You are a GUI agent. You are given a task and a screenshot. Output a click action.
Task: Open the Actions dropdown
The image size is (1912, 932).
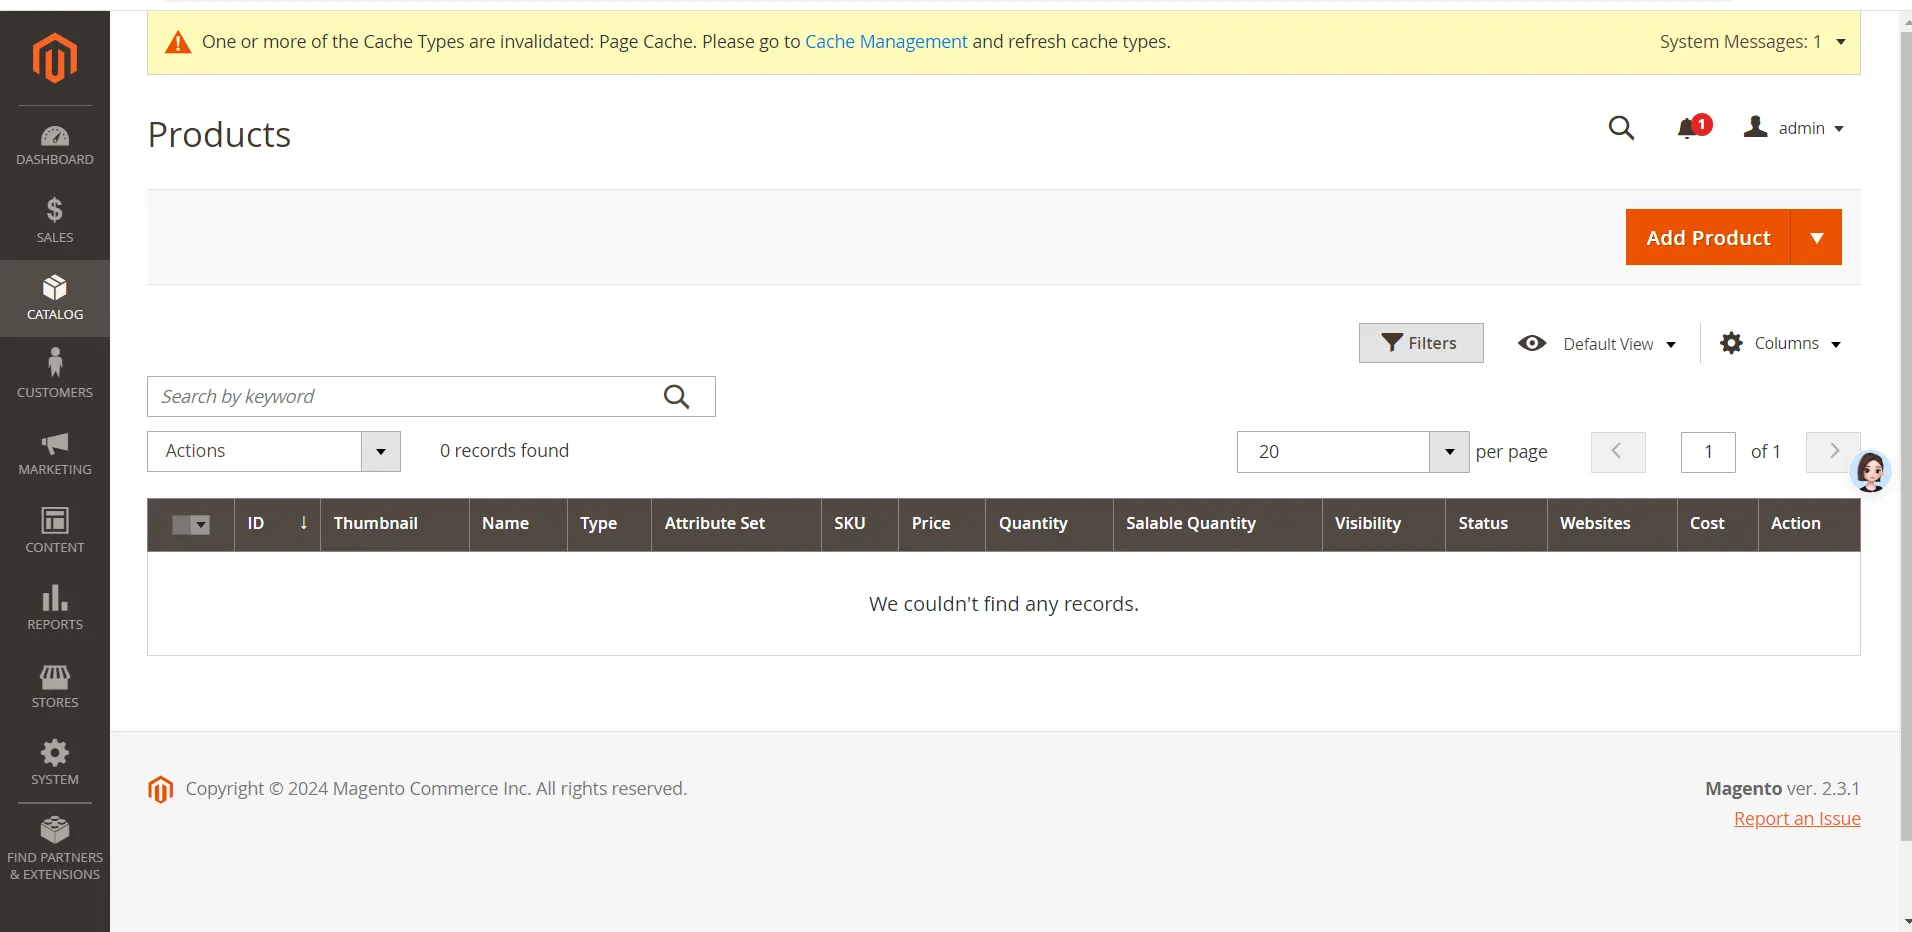(274, 451)
